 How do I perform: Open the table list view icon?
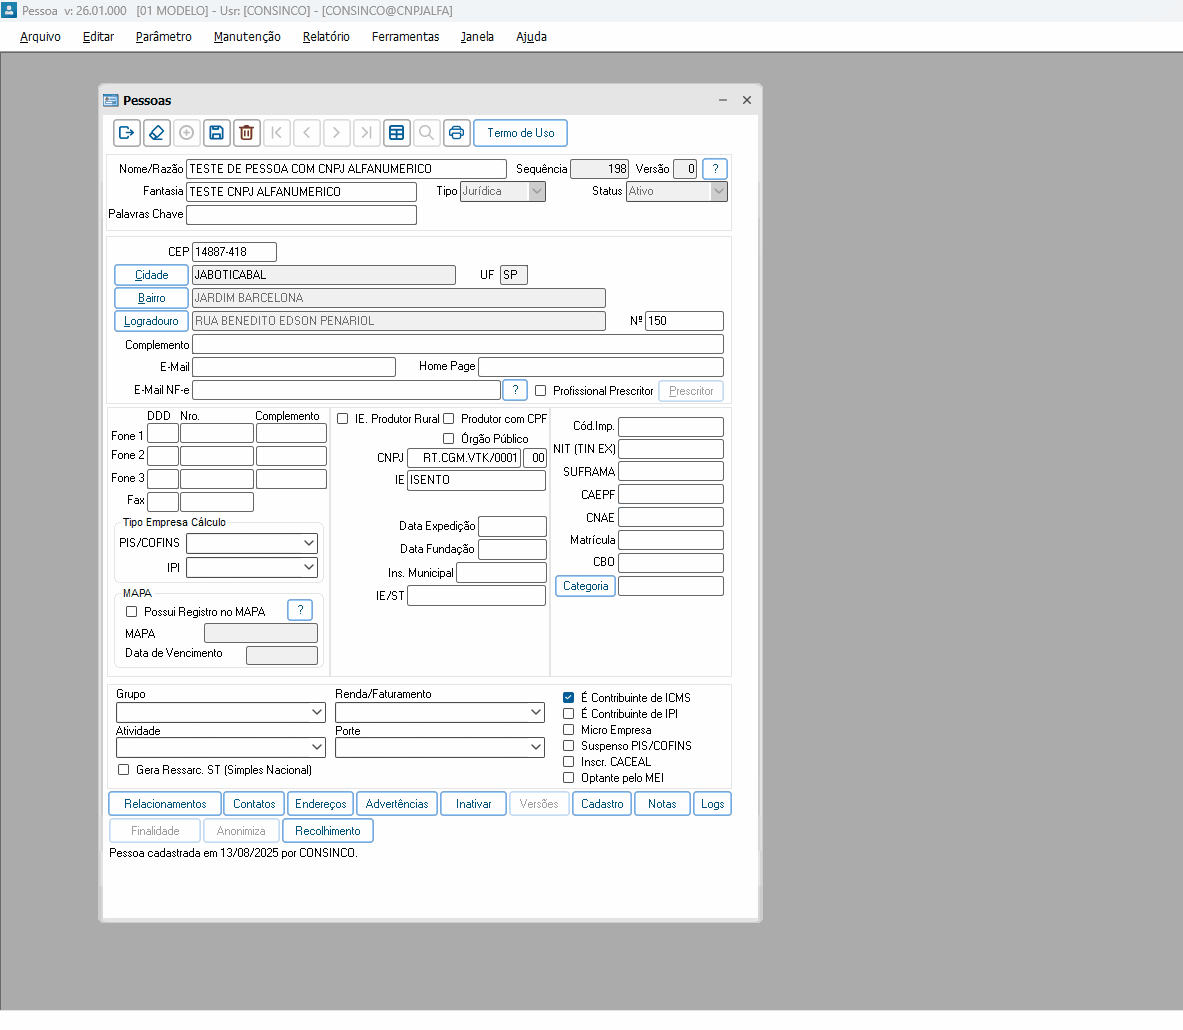(397, 133)
